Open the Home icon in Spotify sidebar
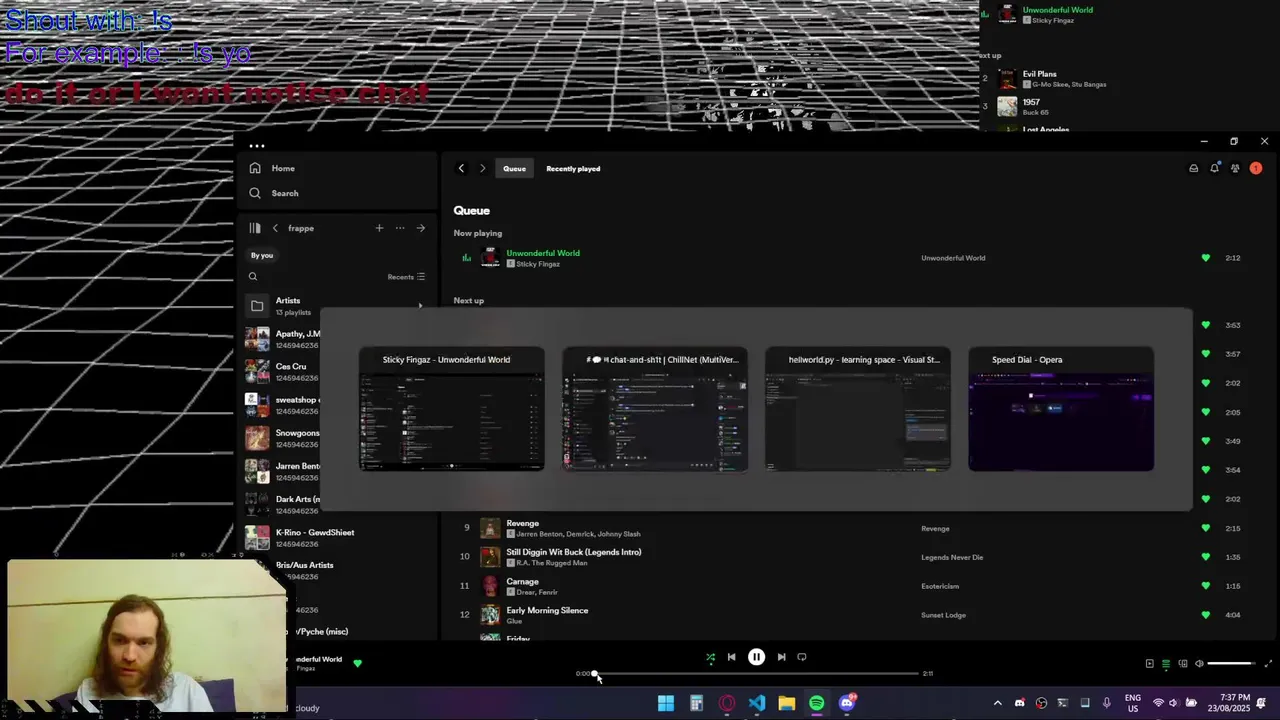Image resolution: width=1280 pixels, height=720 pixels. [255, 168]
